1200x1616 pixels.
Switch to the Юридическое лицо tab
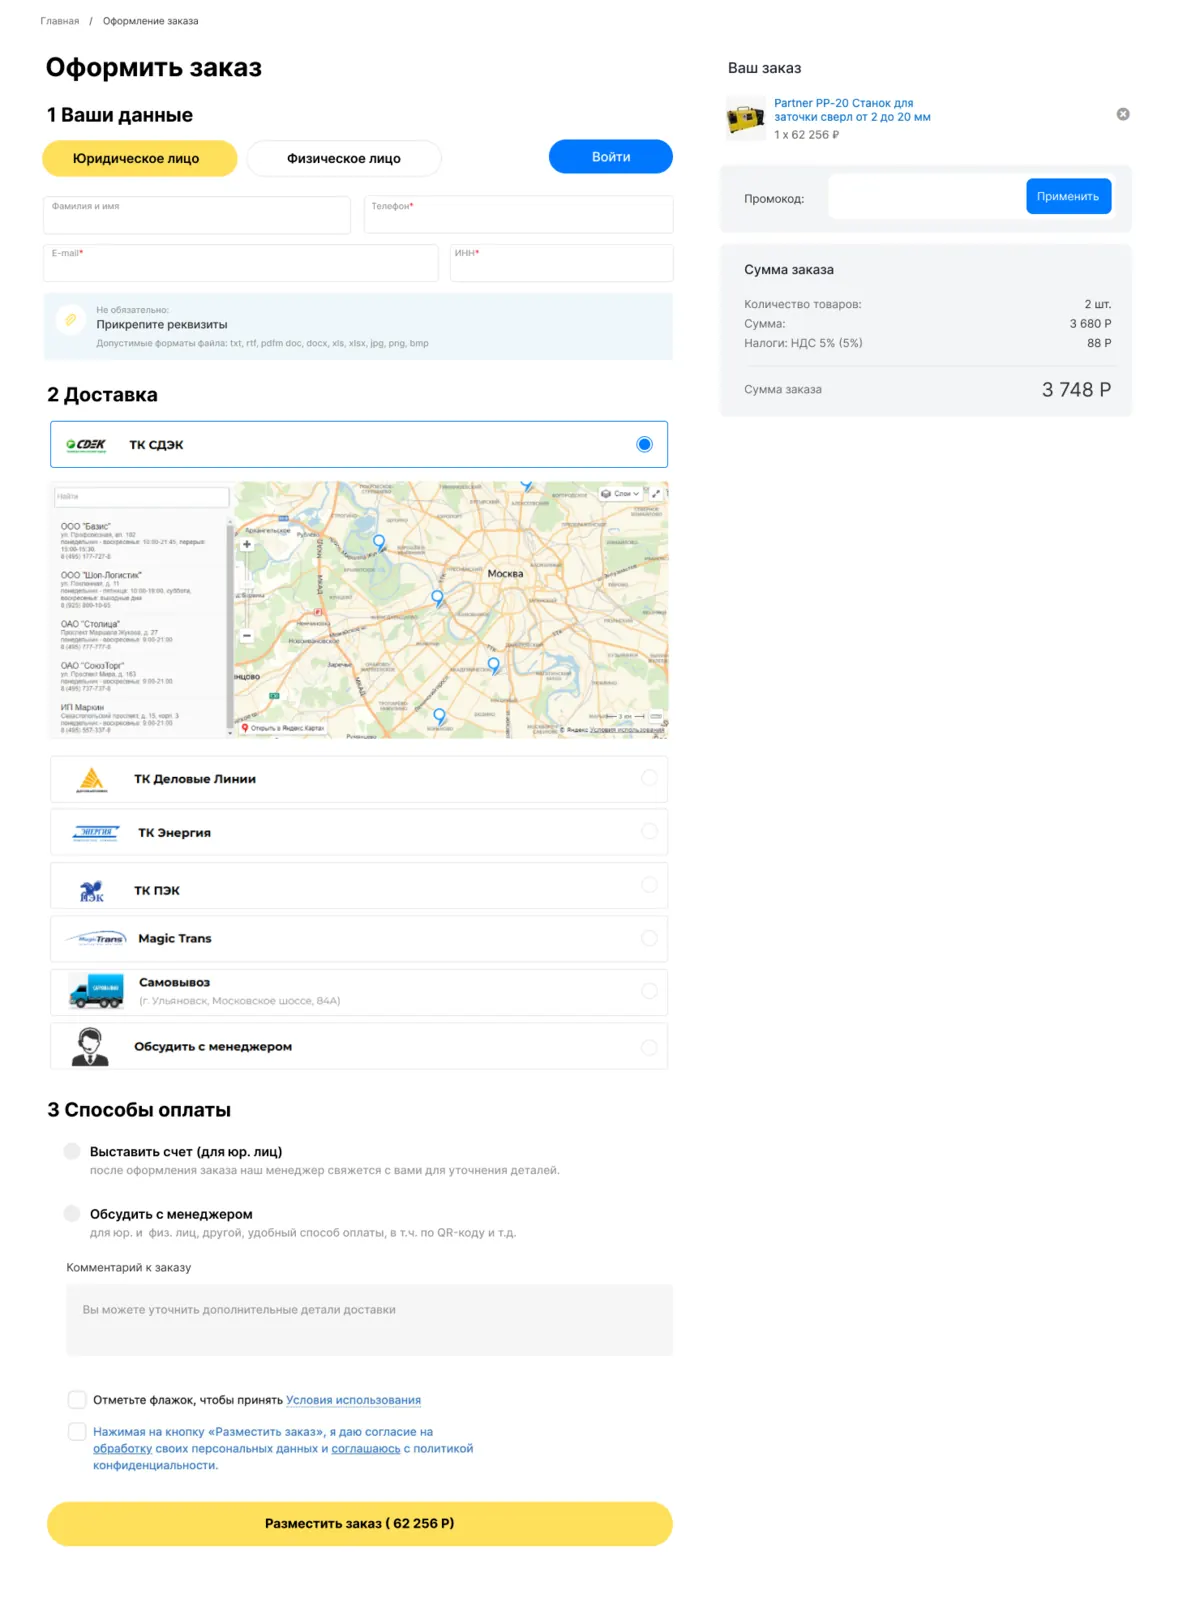click(x=140, y=158)
